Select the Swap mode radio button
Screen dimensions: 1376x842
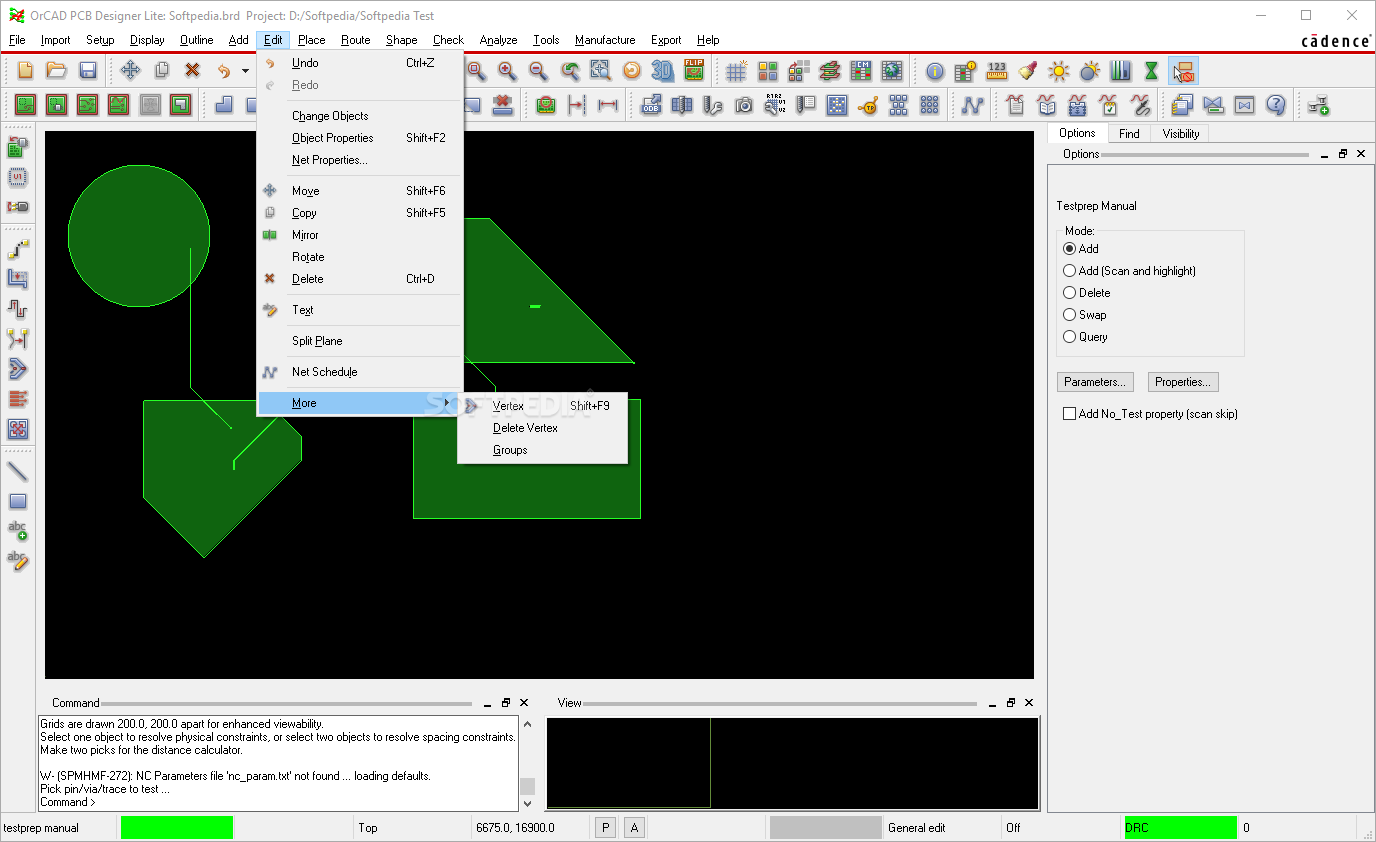click(x=1069, y=315)
